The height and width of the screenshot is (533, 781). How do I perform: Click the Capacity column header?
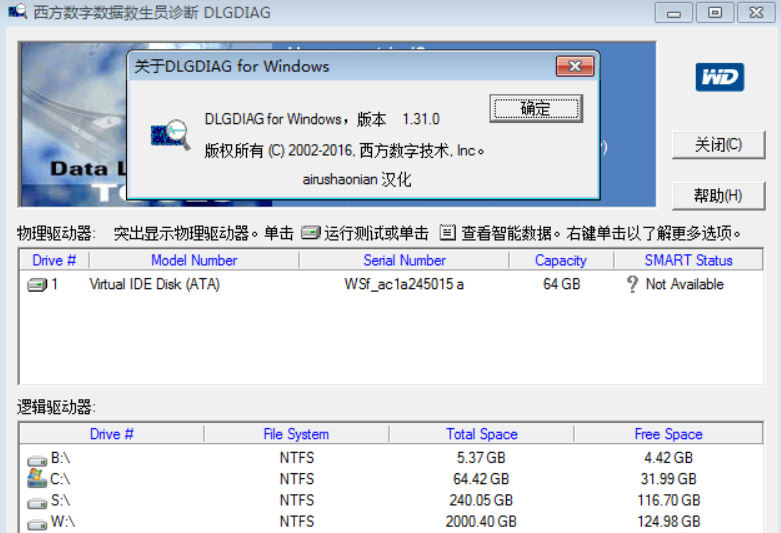click(561, 260)
